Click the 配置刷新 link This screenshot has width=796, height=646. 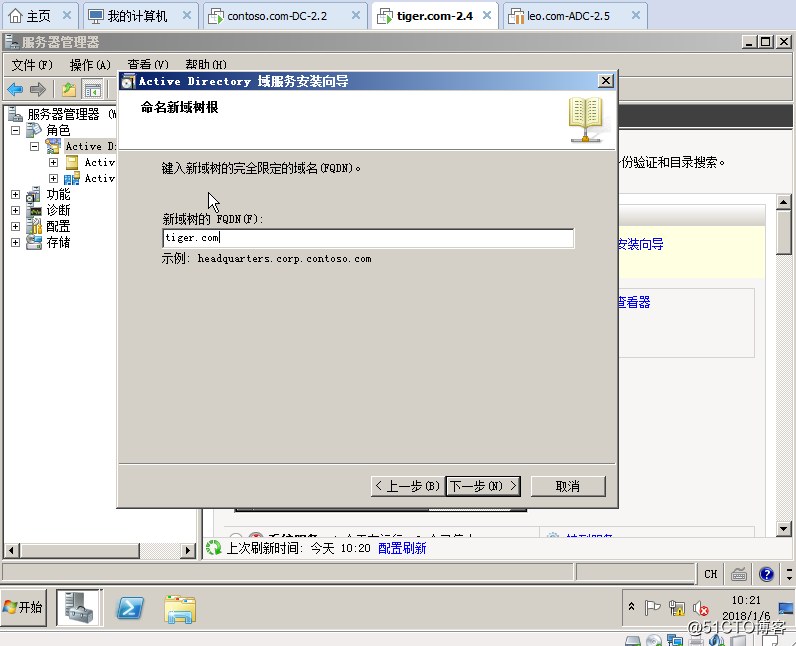(x=402, y=548)
